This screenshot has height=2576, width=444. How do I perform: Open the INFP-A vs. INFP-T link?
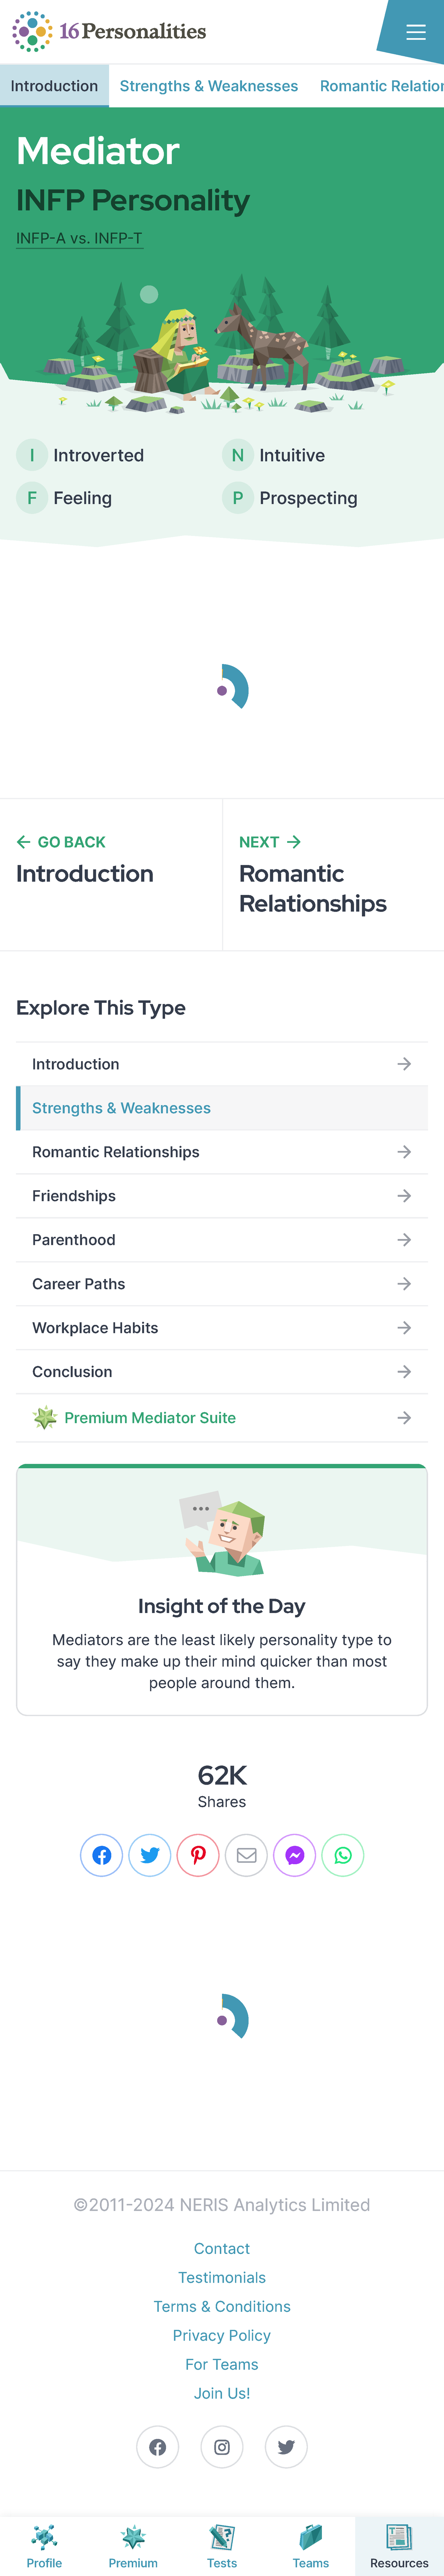[x=79, y=238]
